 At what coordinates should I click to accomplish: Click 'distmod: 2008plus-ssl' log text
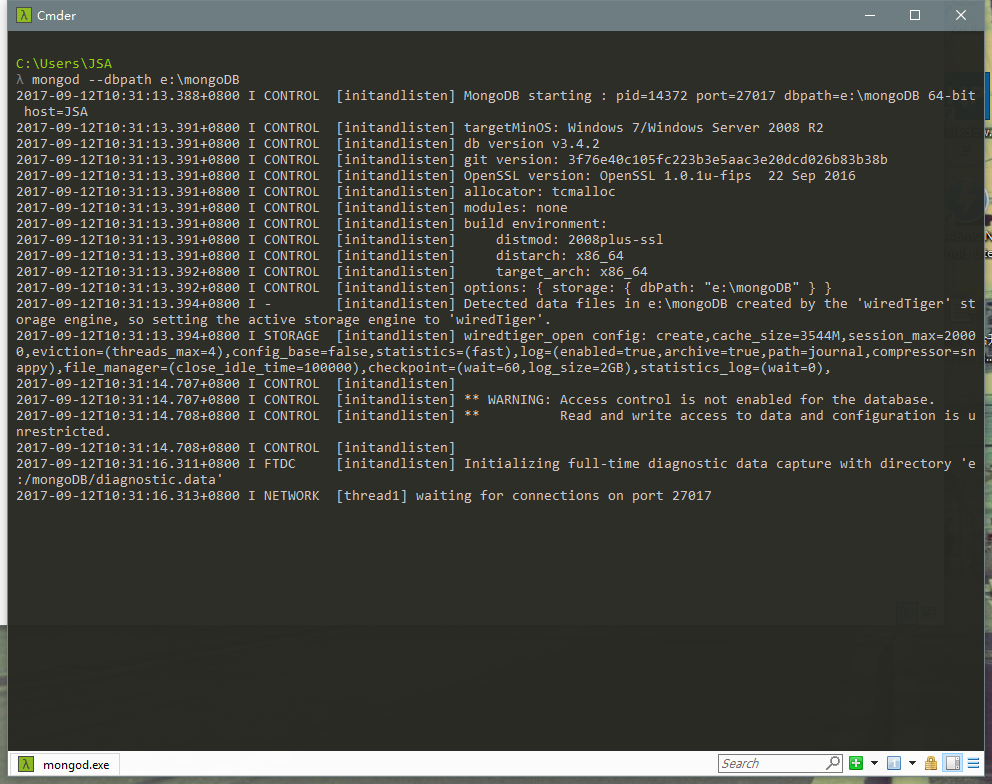[x=579, y=240]
